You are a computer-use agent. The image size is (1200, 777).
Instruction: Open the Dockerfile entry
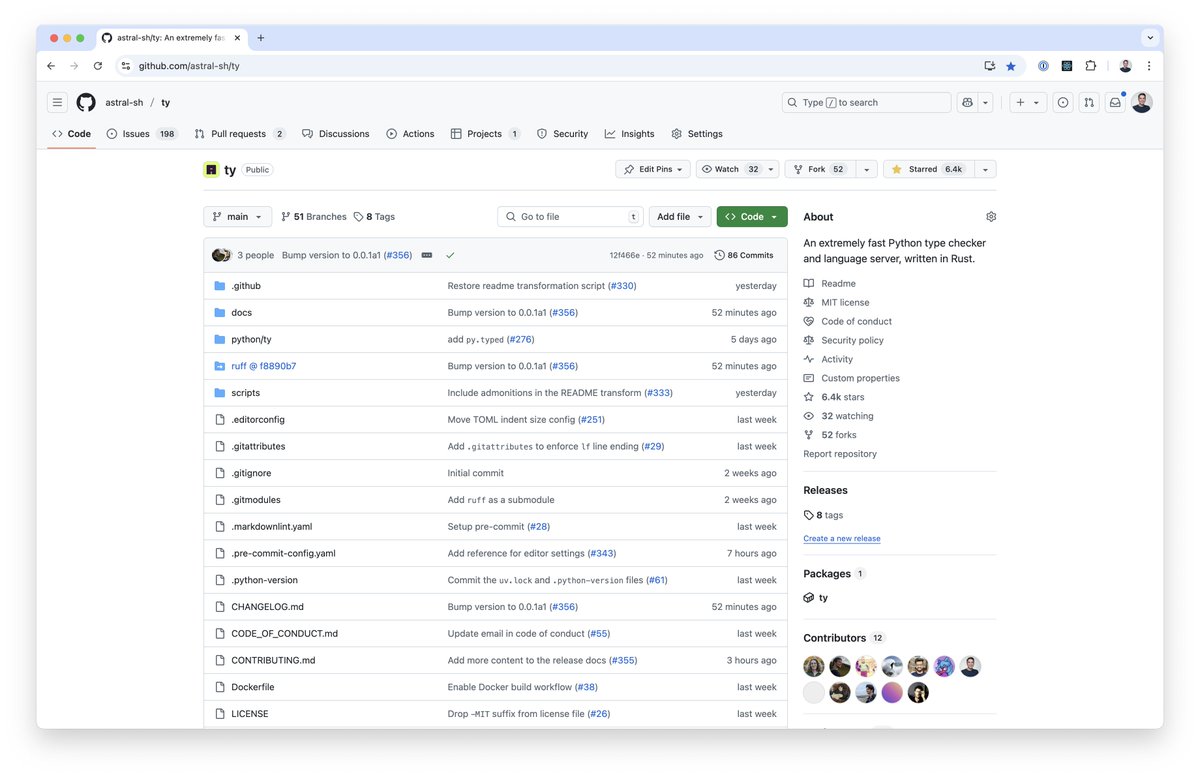(x=253, y=687)
